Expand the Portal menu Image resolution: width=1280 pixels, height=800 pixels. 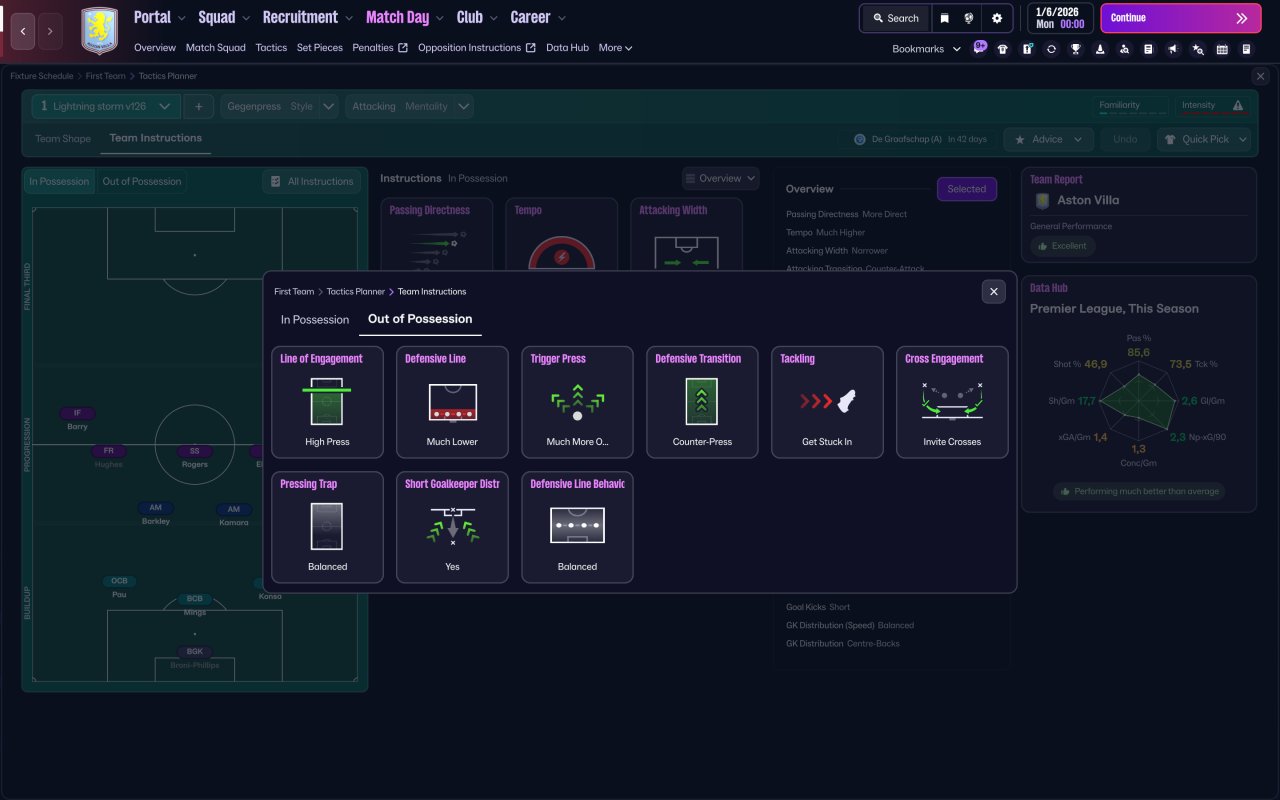coord(159,17)
